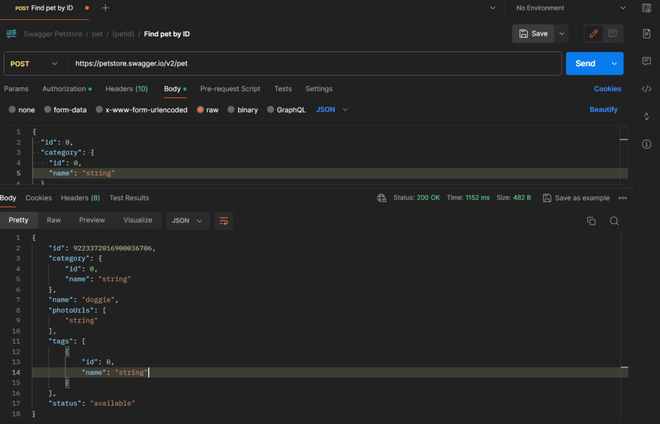Screen dimensions: 660x424
Task: Switch to the Pre-request Script tab
Action: coord(230,89)
